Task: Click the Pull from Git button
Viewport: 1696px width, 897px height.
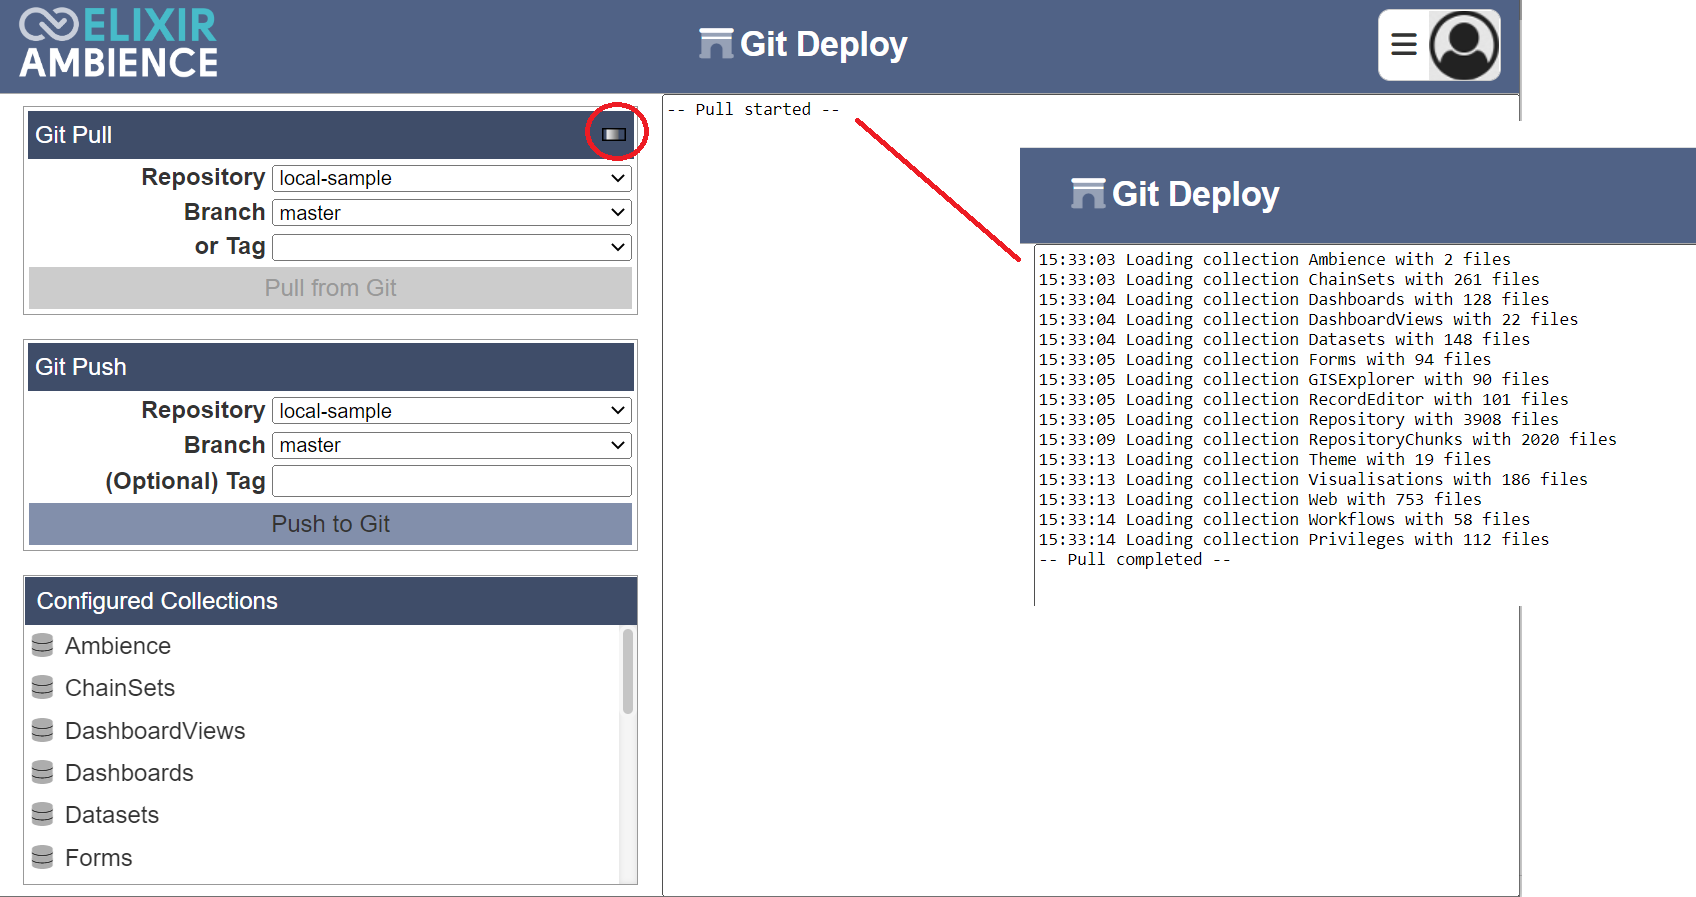Action: [330, 288]
